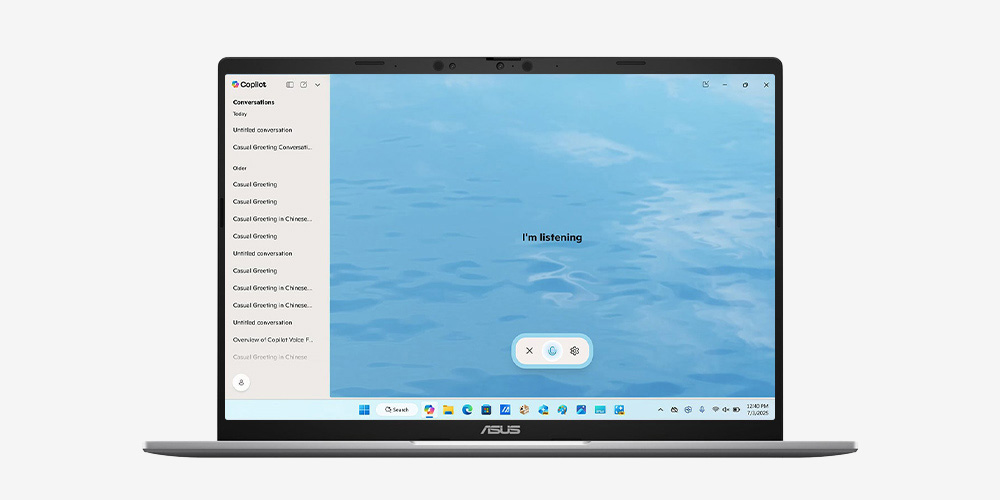
Task: Open the Casual Greeting Conversation chat from Today
Action: tap(272, 147)
